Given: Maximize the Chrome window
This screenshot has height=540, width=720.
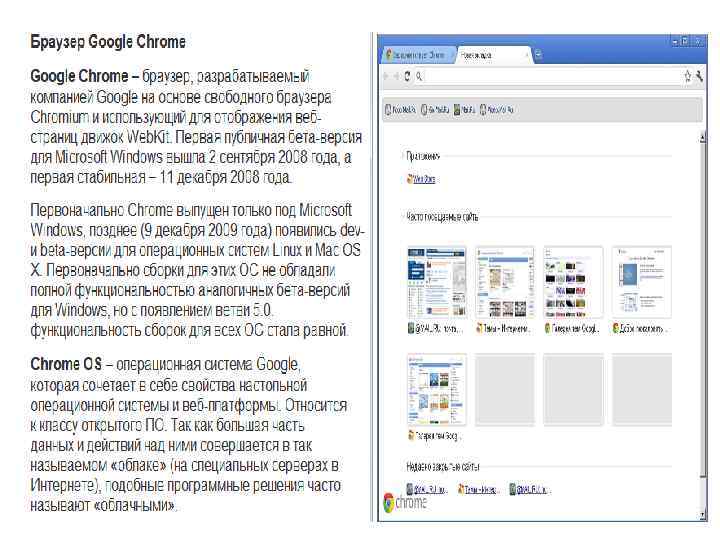Looking at the screenshot, I should (685, 42).
